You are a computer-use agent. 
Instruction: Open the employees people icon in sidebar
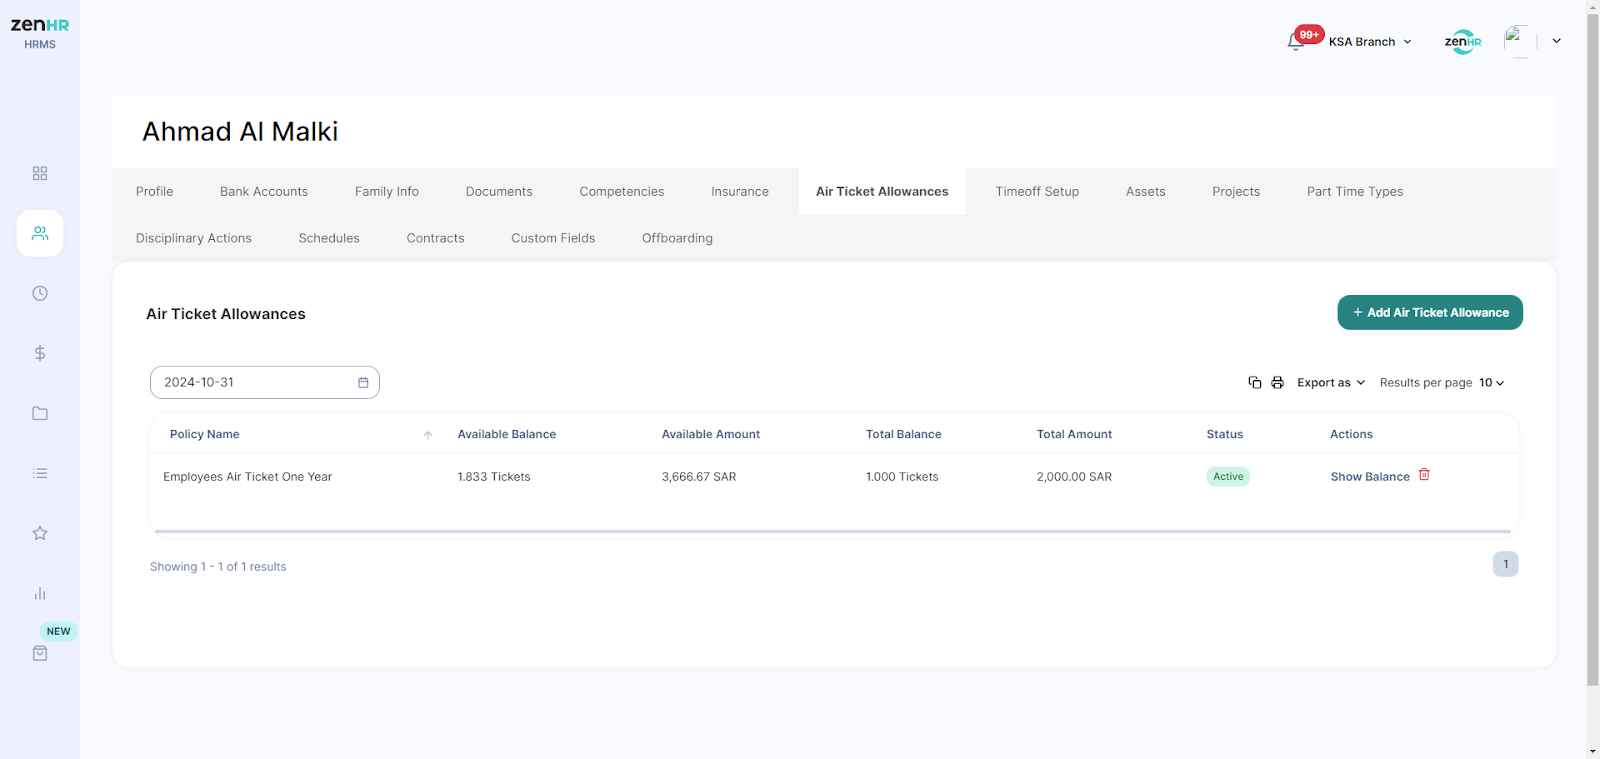(x=40, y=233)
